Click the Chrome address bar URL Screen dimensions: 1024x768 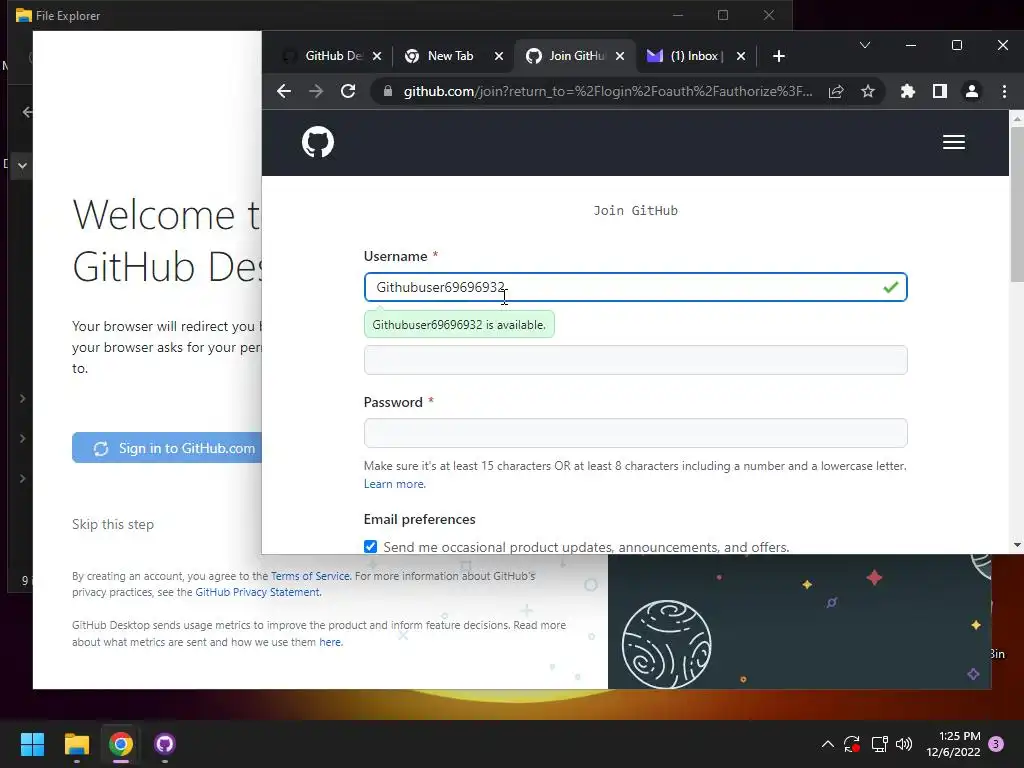pos(608,91)
